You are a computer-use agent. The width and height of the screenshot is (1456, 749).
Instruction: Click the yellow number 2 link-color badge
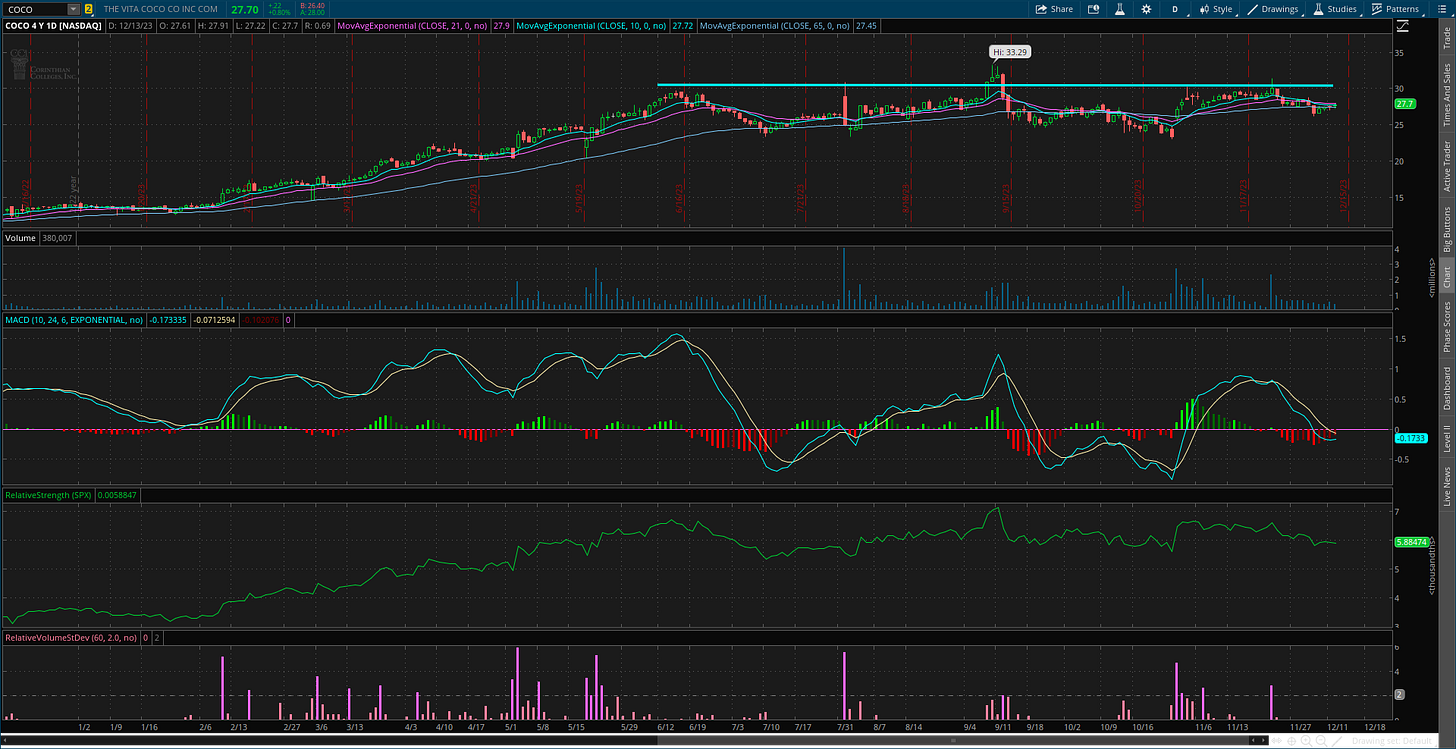click(x=89, y=9)
